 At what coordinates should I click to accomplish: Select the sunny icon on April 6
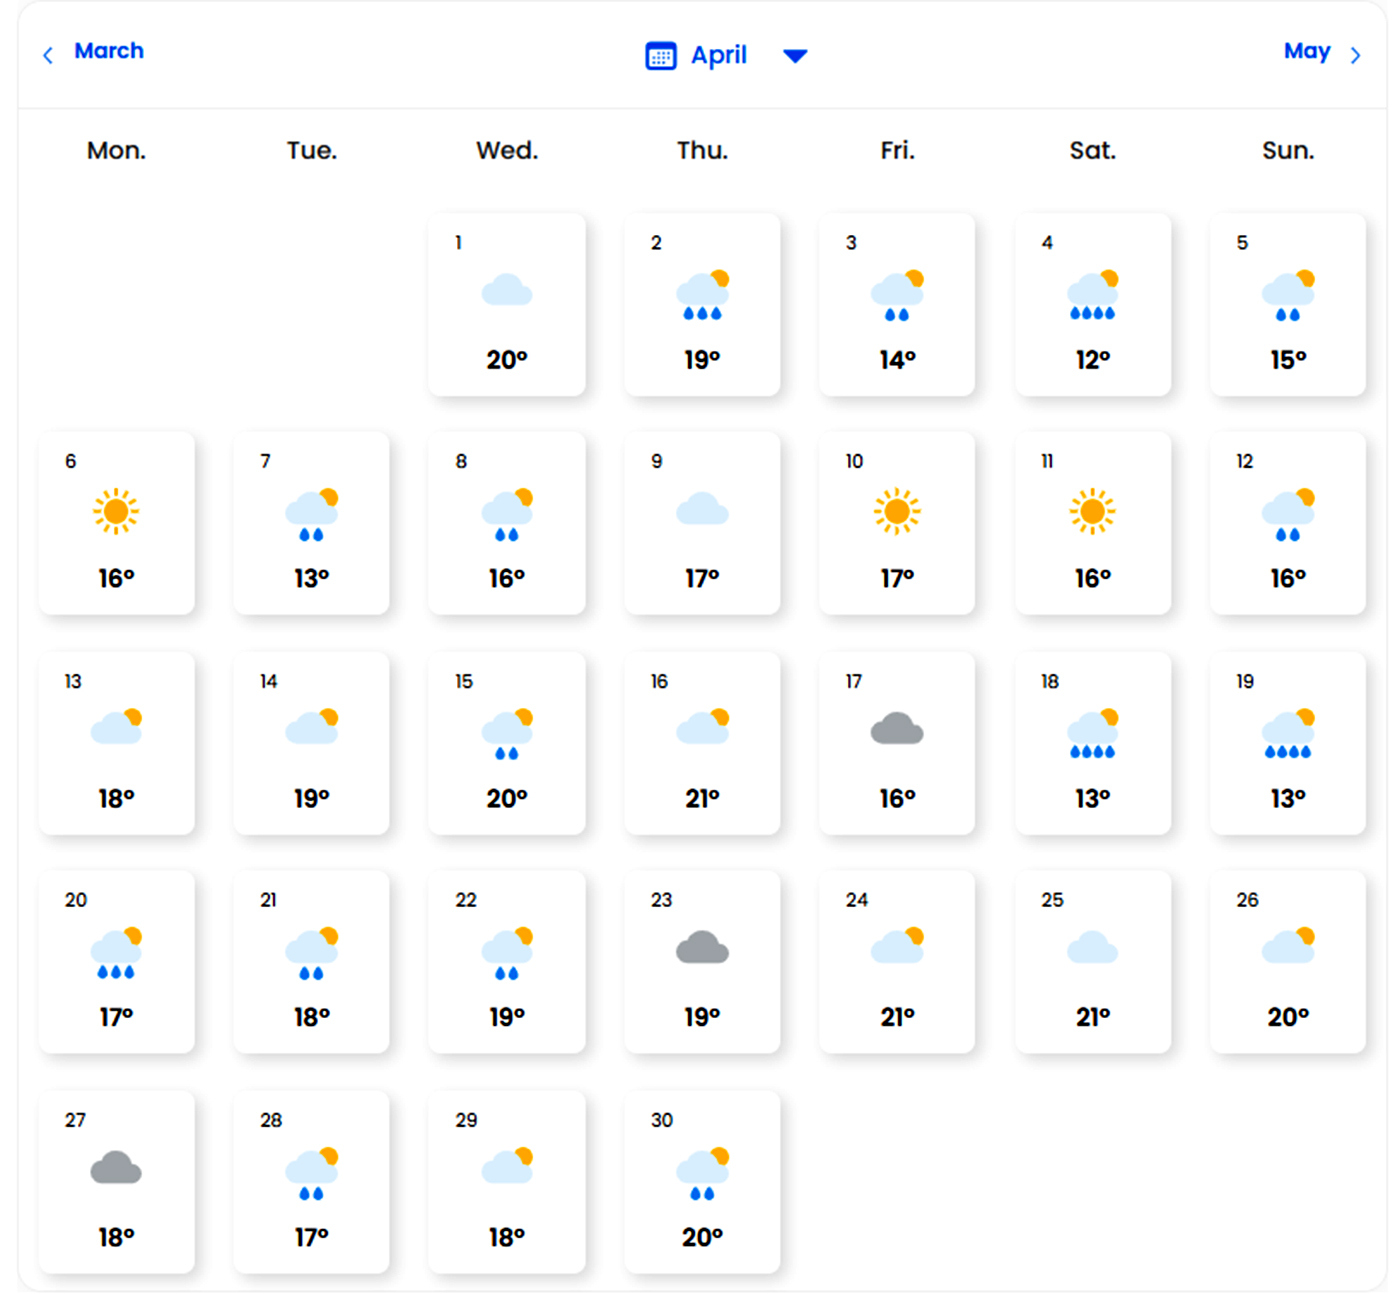[116, 512]
